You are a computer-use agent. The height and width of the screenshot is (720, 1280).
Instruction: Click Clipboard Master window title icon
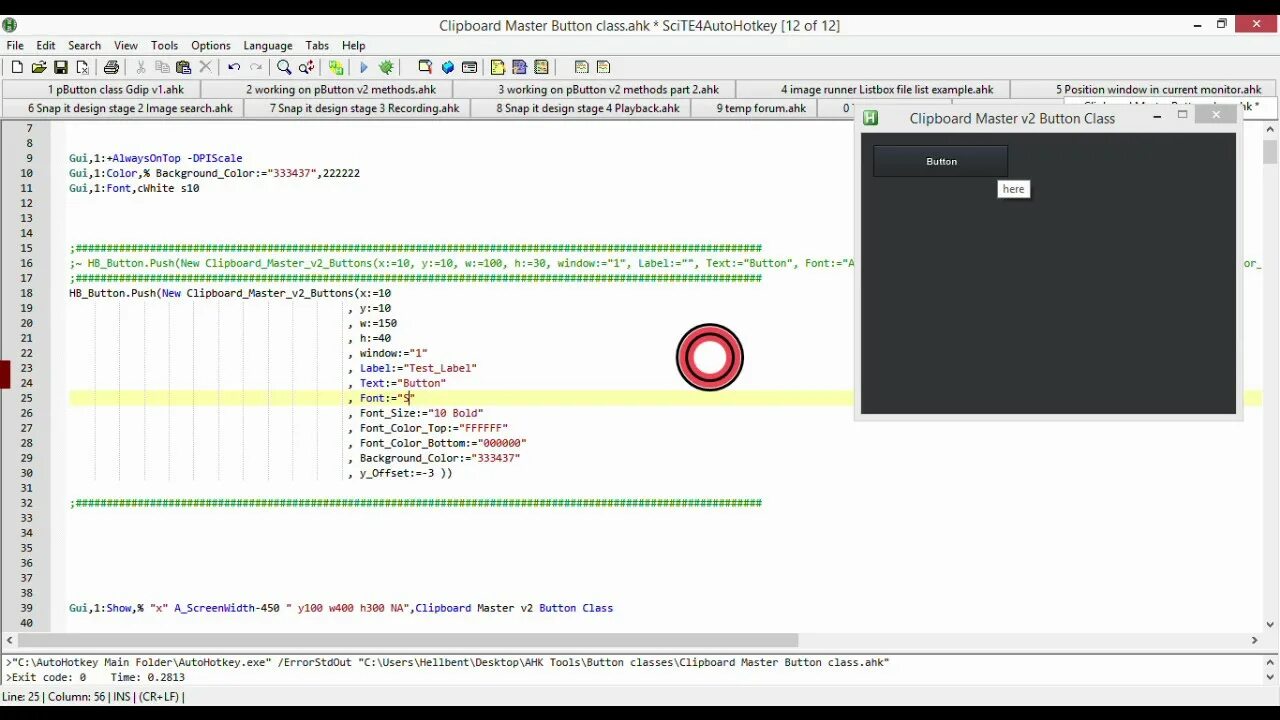pyautogui.click(x=870, y=118)
